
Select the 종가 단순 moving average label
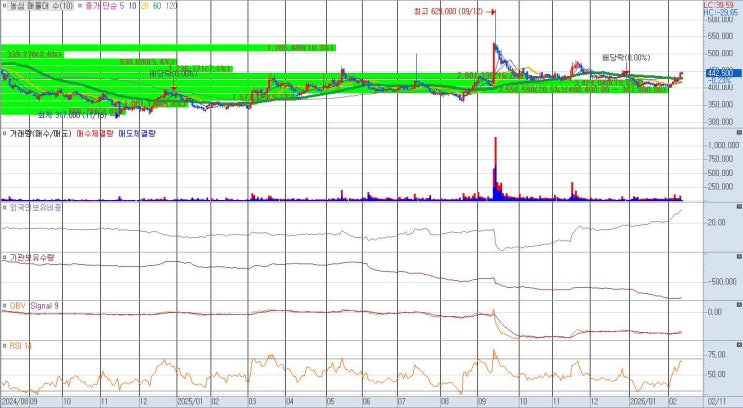[103, 6]
